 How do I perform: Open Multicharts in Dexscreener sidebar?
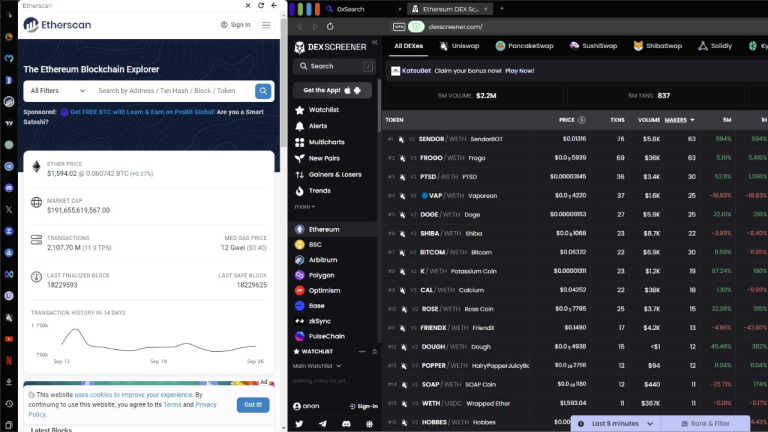[x=320, y=142]
